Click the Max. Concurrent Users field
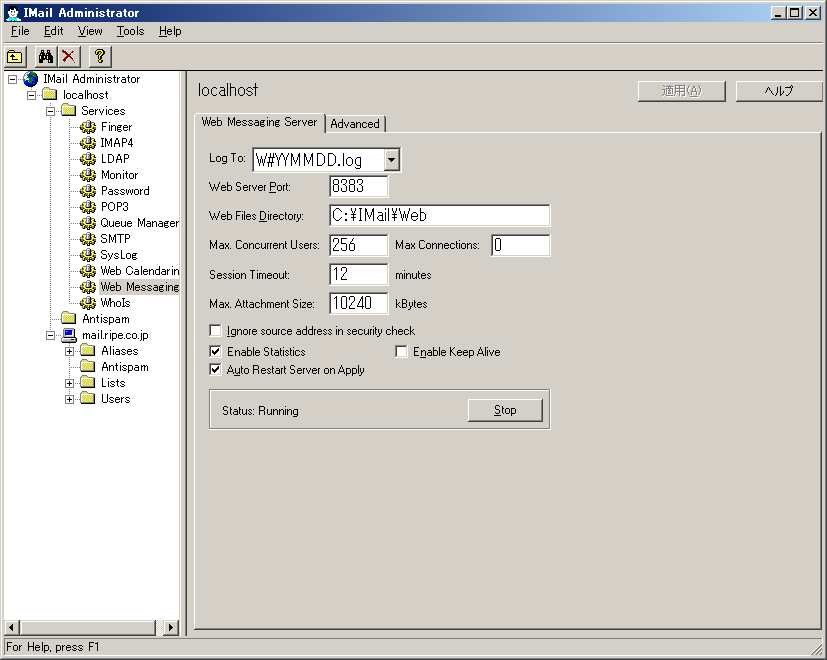This screenshot has height=660, width=827. [x=359, y=245]
